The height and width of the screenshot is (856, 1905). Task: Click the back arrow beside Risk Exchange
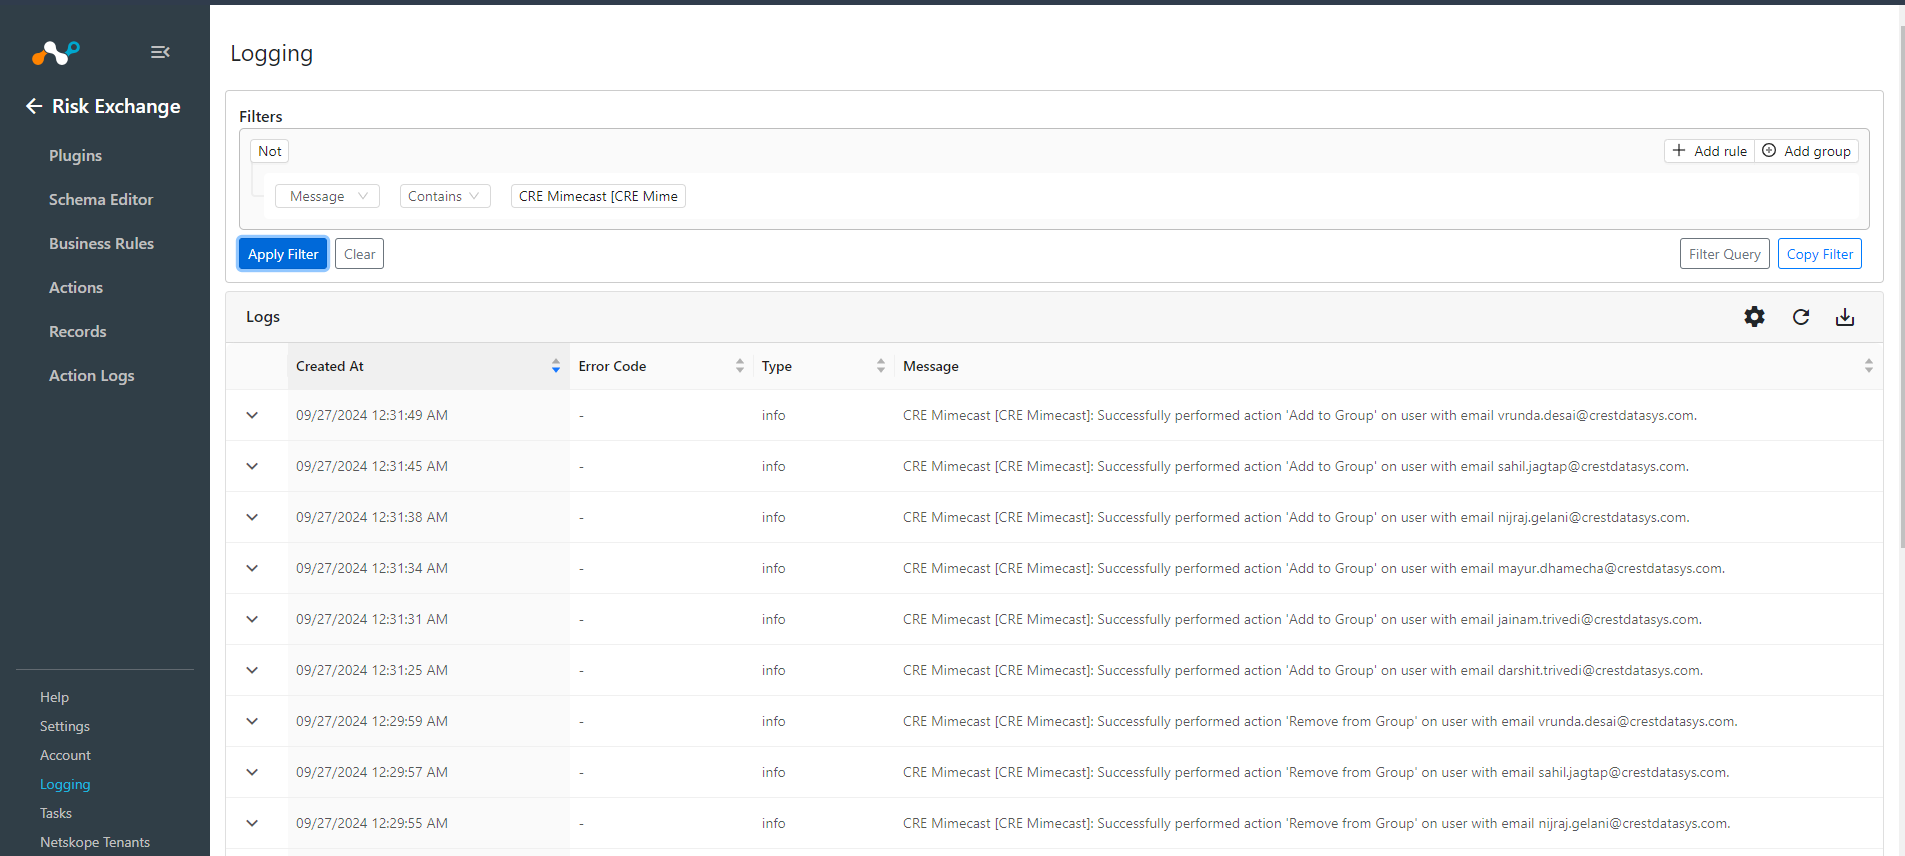click(34, 106)
